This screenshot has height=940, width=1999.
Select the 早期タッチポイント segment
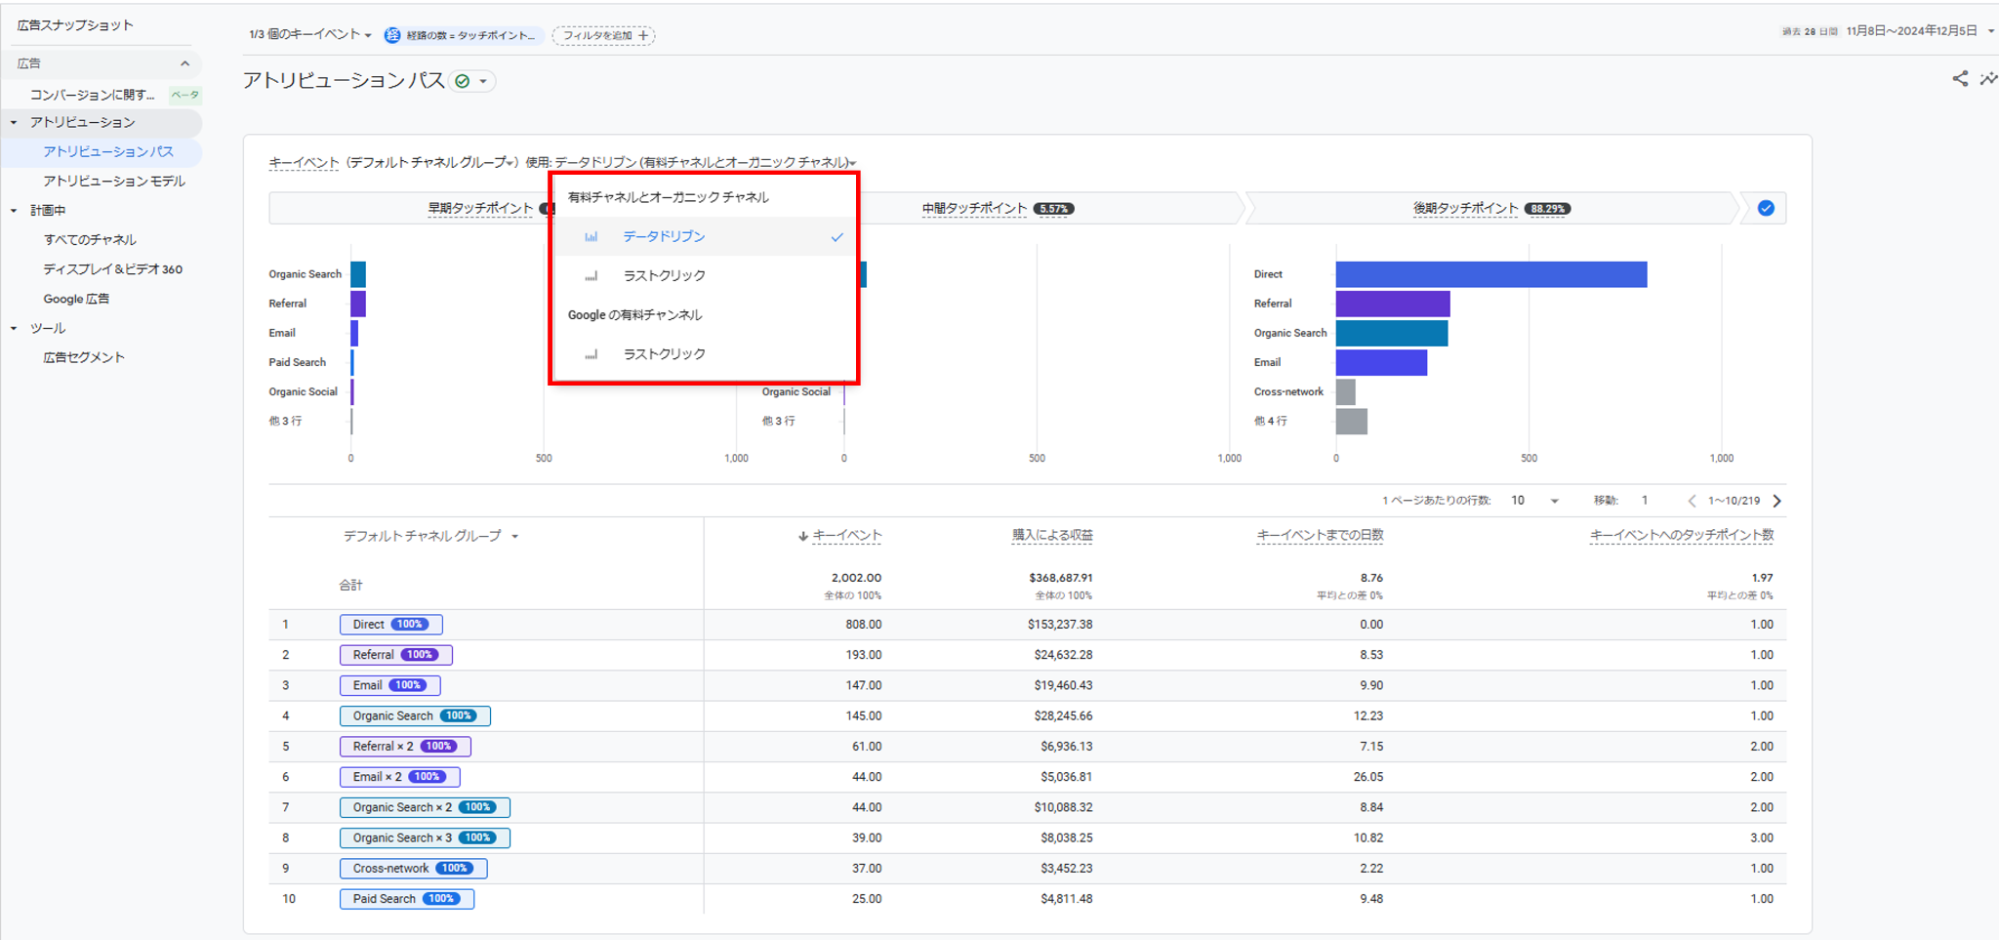click(x=480, y=208)
